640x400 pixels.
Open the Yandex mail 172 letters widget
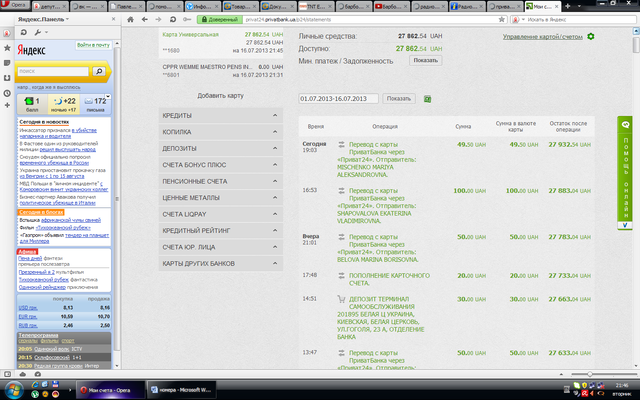(96, 104)
